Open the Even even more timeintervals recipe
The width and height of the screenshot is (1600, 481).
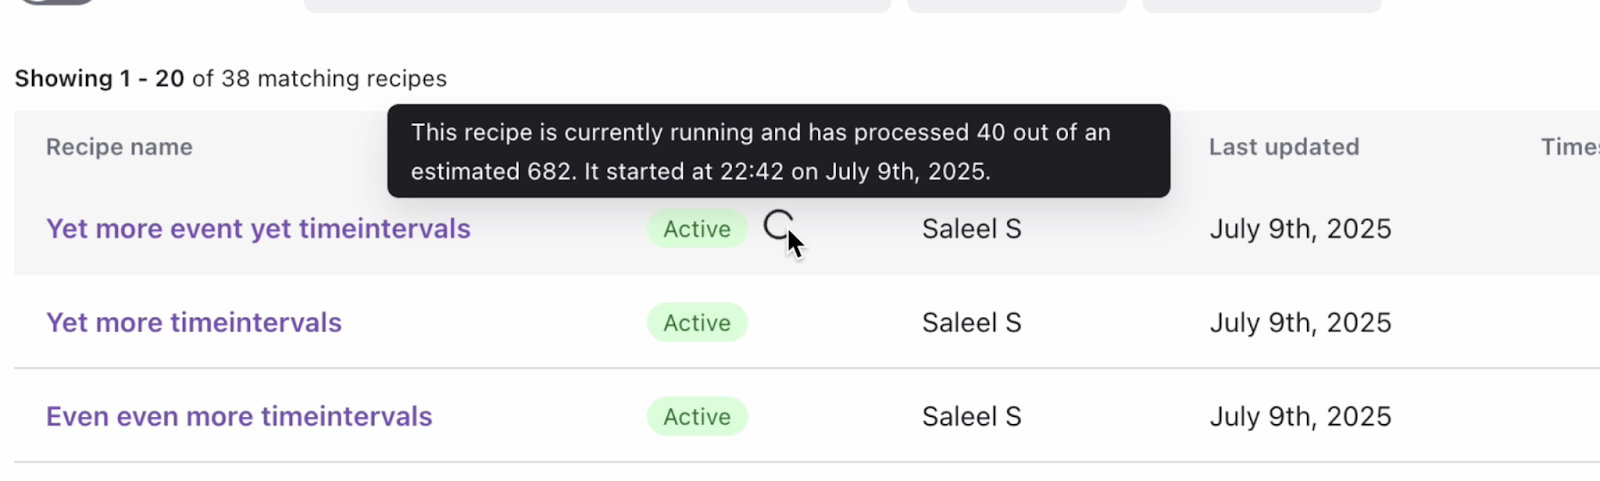[x=239, y=416]
